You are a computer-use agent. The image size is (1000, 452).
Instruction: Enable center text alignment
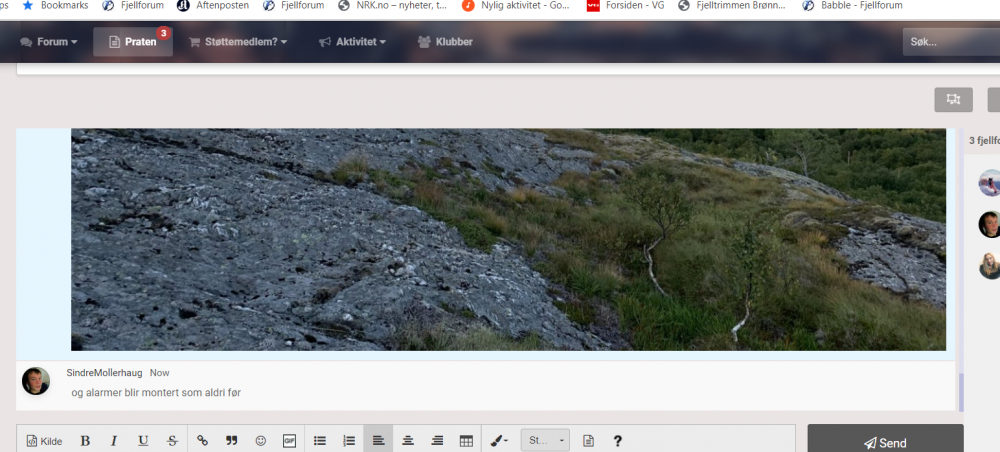tap(408, 440)
